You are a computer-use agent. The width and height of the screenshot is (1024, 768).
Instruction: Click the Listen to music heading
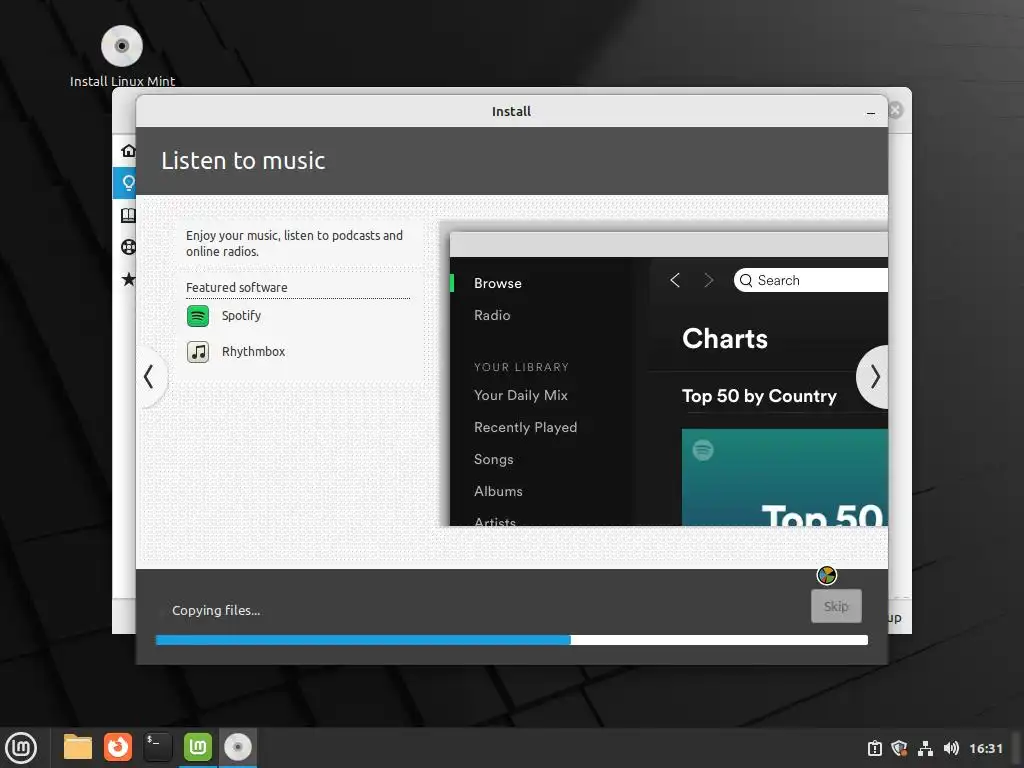coord(243,161)
